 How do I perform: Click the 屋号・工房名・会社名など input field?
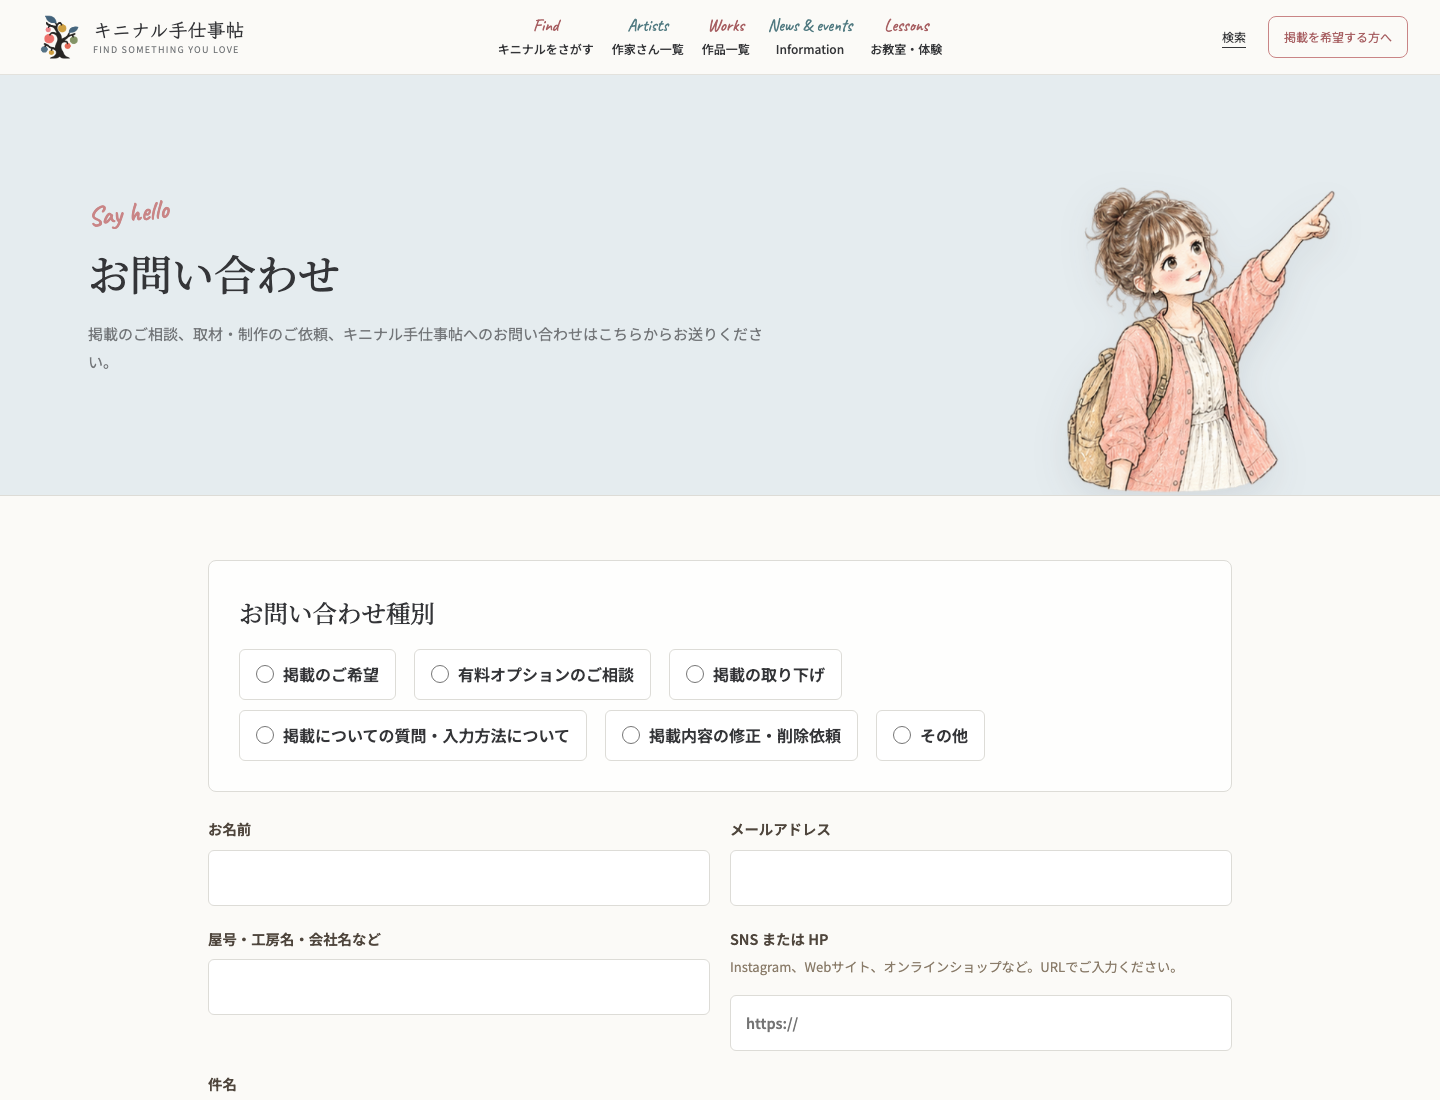point(459,987)
